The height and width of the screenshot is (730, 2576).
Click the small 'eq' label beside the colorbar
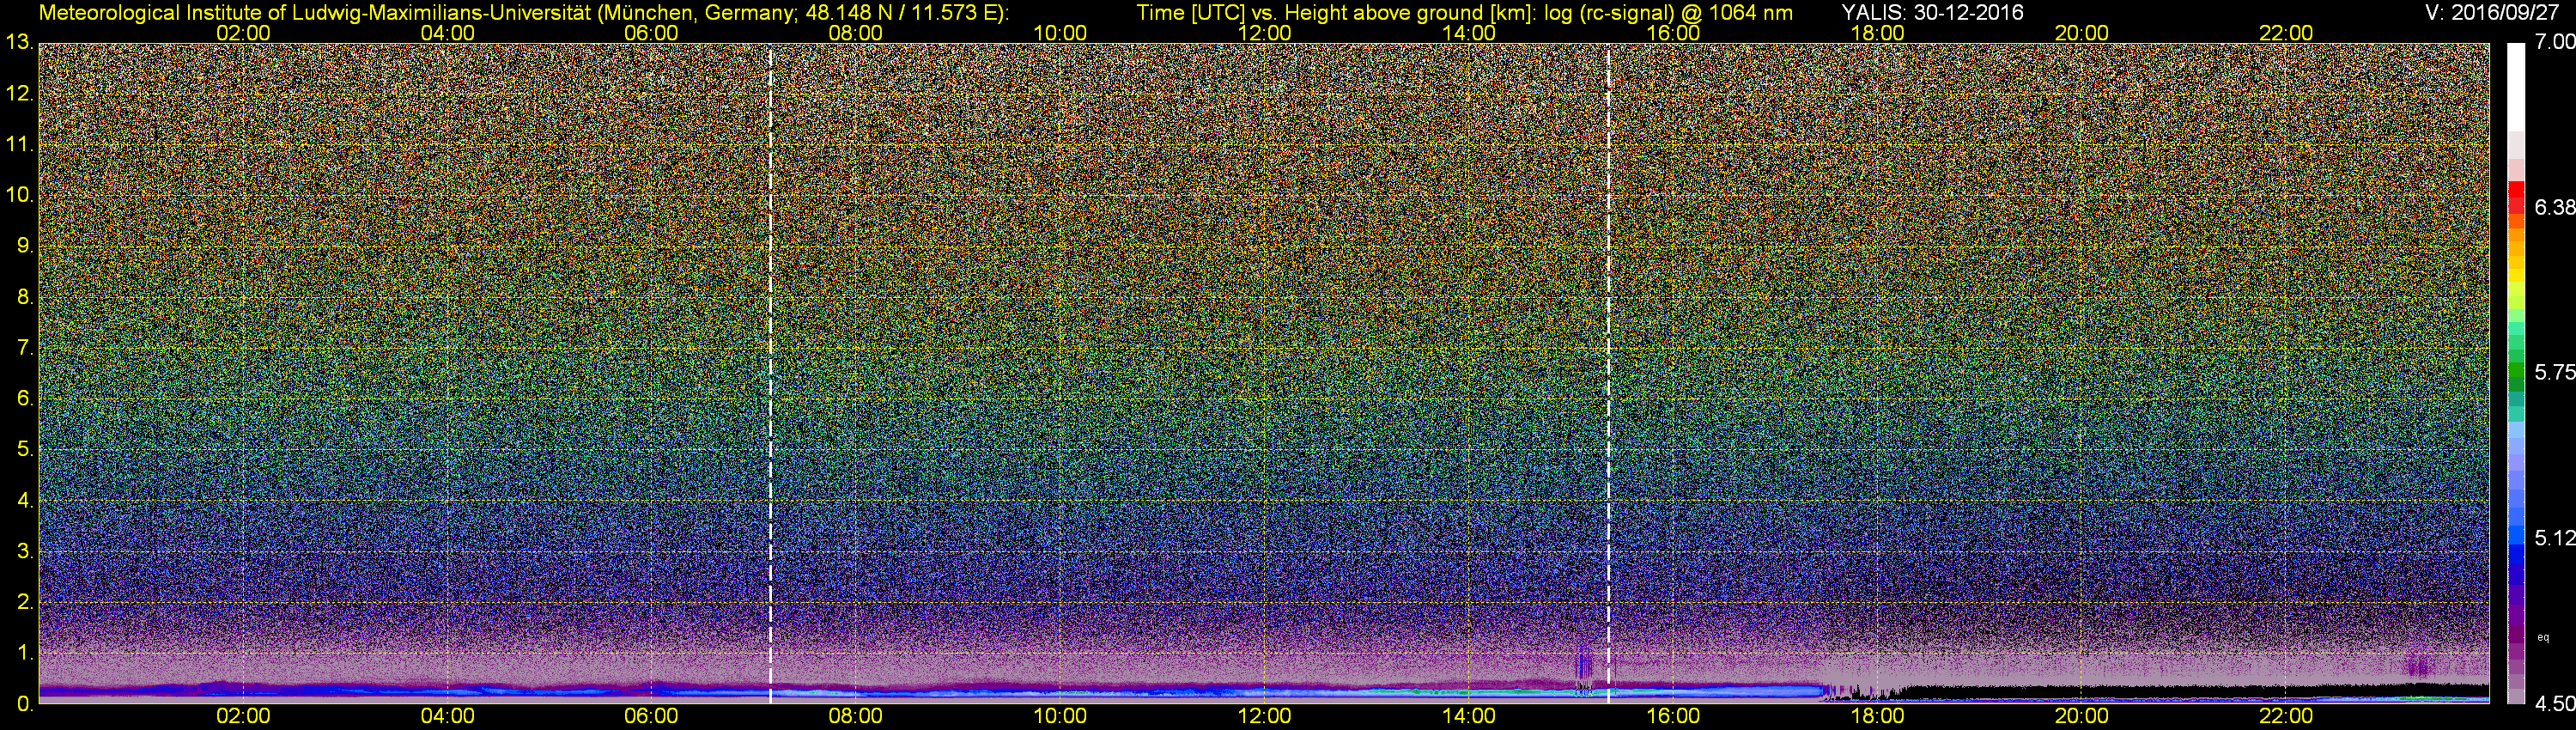click(2543, 636)
